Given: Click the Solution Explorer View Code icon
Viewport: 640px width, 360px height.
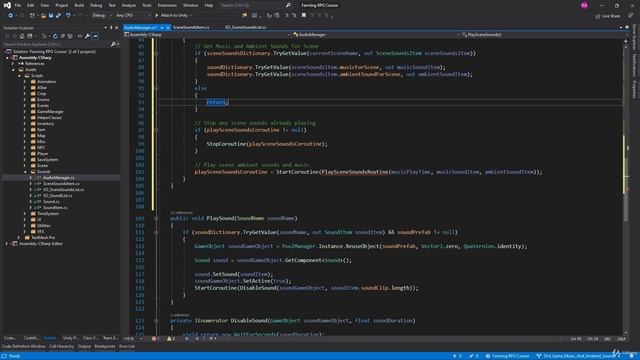Looking at the screenshot, I should point(80,36).
